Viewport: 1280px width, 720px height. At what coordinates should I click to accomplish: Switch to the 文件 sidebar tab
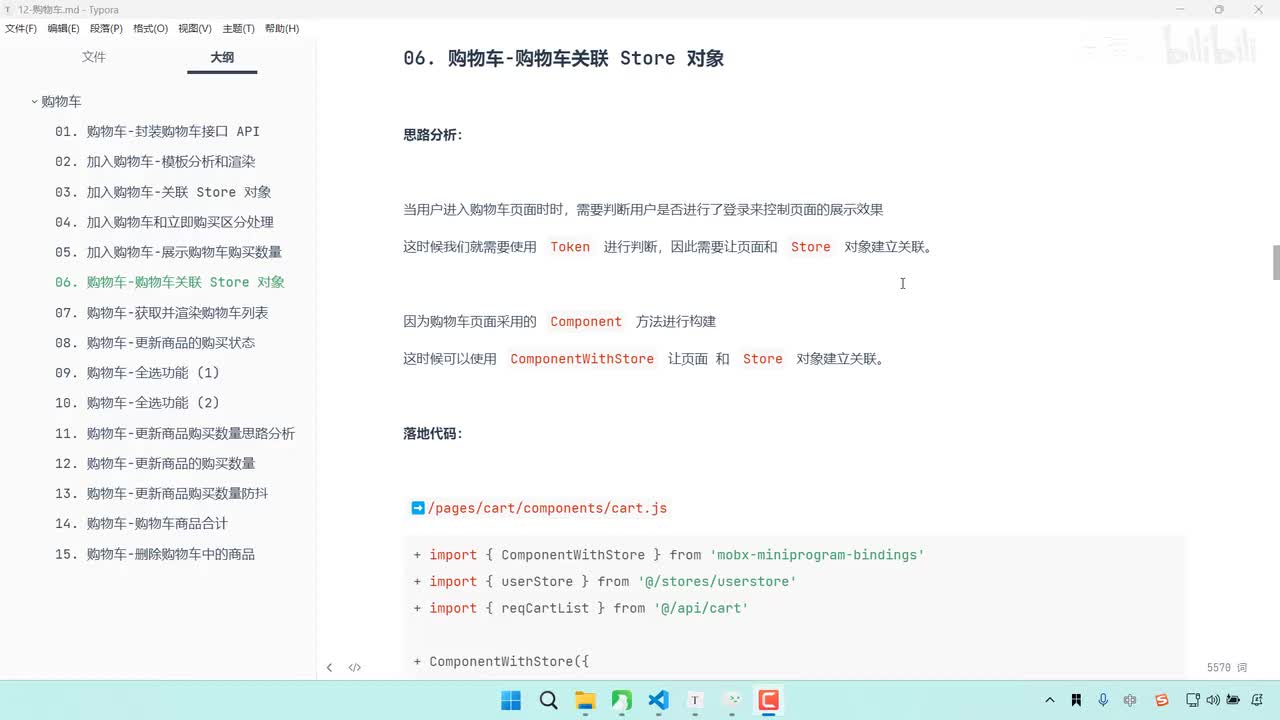click(x=94, y=57)
